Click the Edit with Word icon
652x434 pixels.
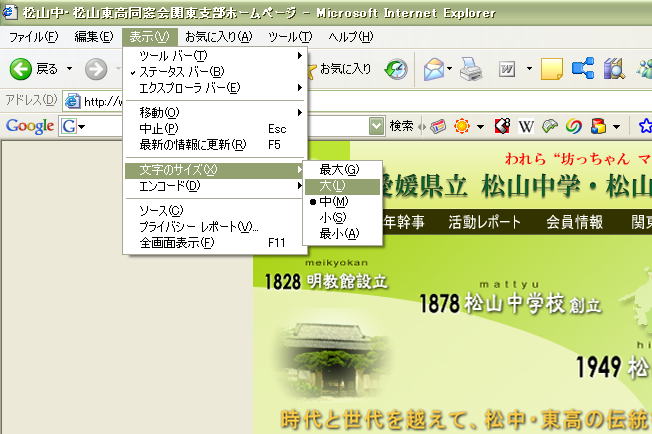click(507, 69)
